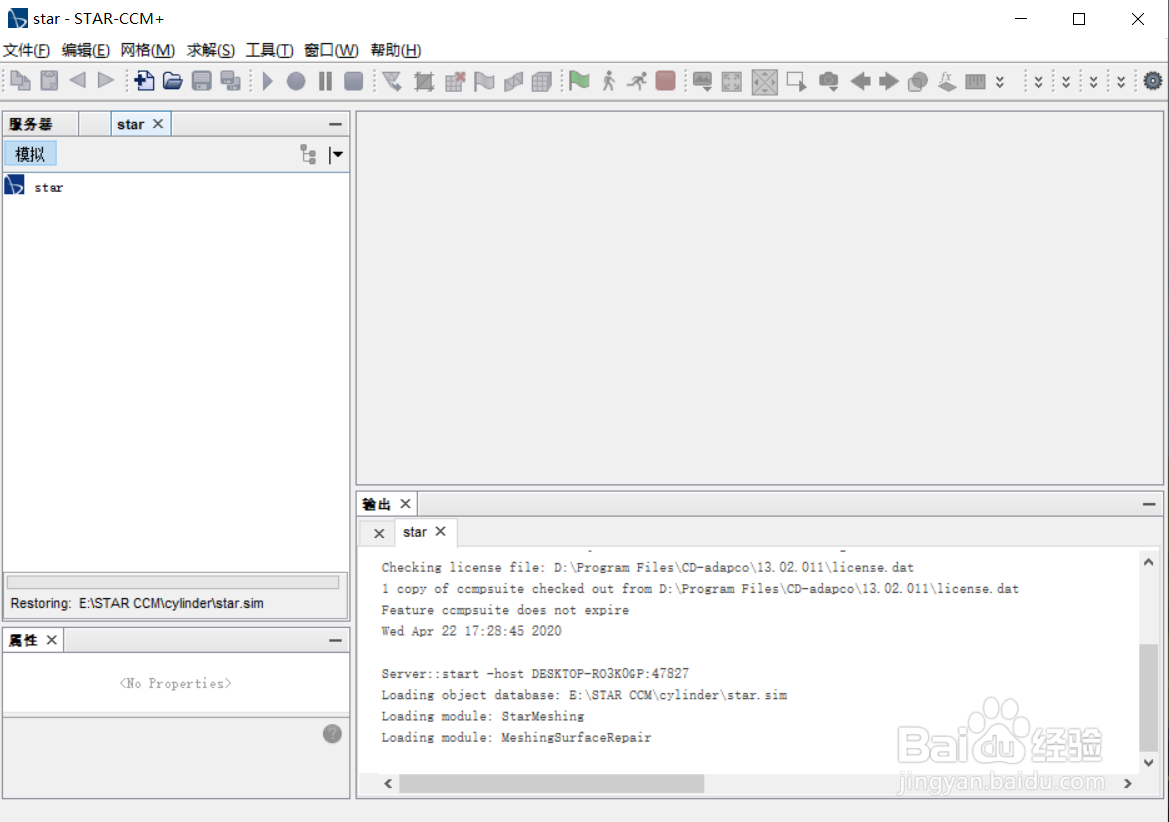The width and height of the screenshot is (1169, 822).
Task: Expand the overflow chevron just left of the gear icon
Action: [1121, 81]
